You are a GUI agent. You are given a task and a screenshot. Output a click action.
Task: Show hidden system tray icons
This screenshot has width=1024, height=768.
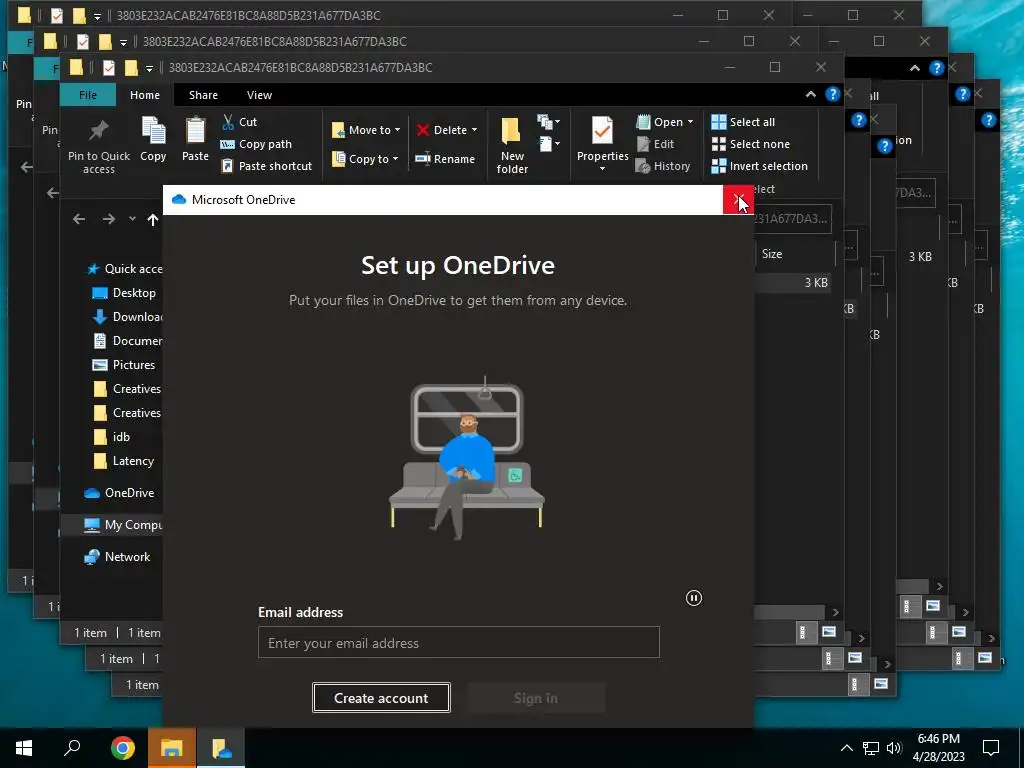846,748
